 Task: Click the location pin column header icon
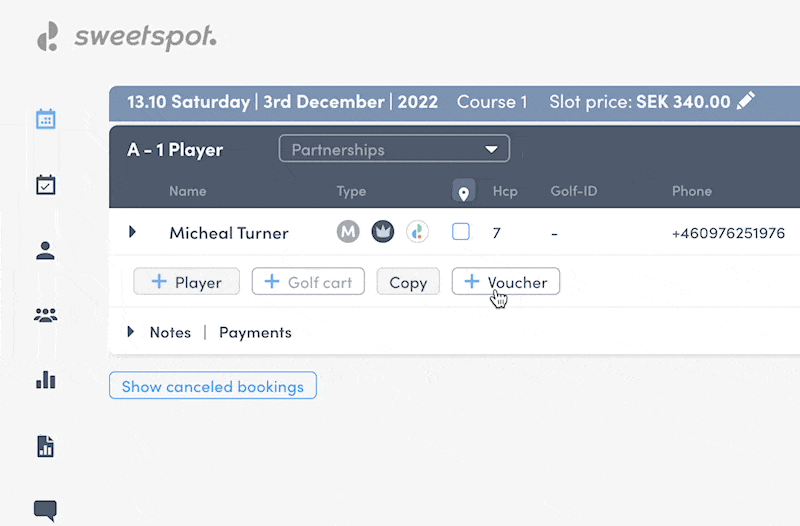(463, 192)
